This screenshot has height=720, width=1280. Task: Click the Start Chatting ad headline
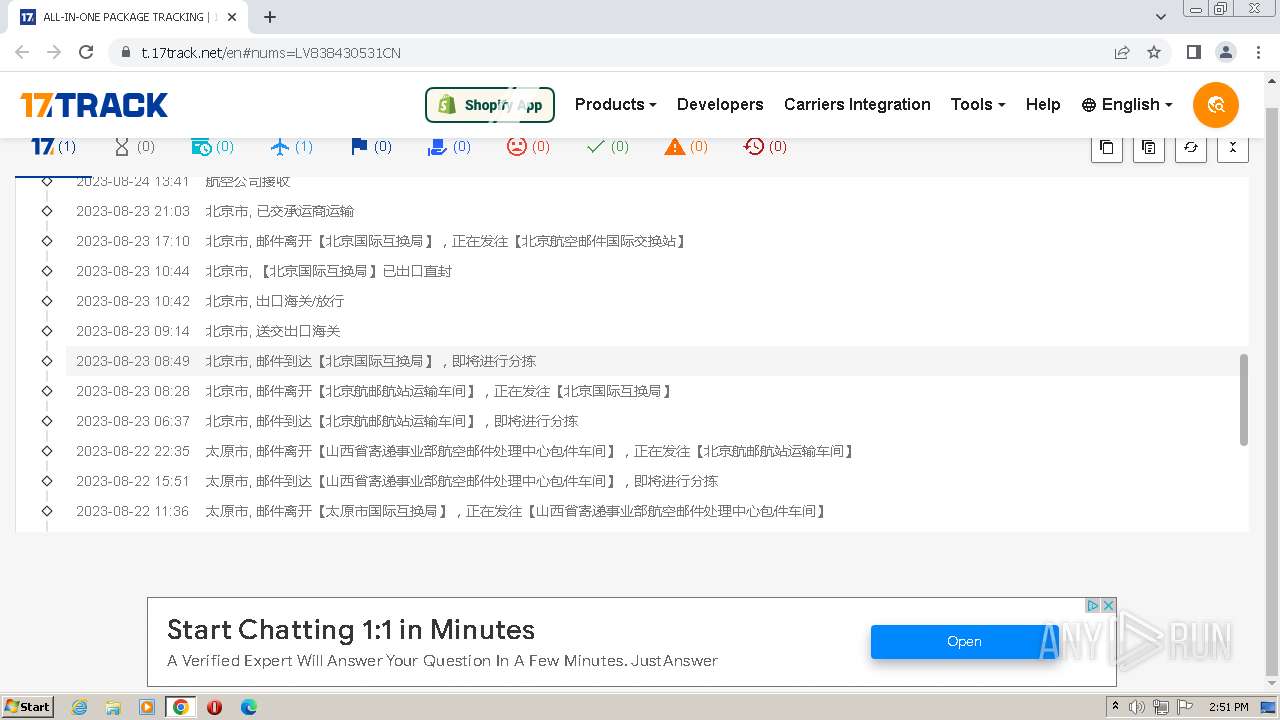pos(351,630)
